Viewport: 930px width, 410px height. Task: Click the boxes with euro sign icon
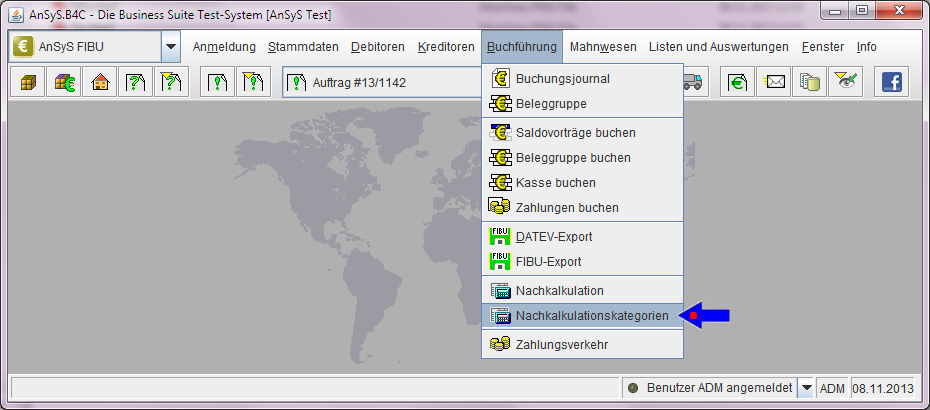[63, 83]
